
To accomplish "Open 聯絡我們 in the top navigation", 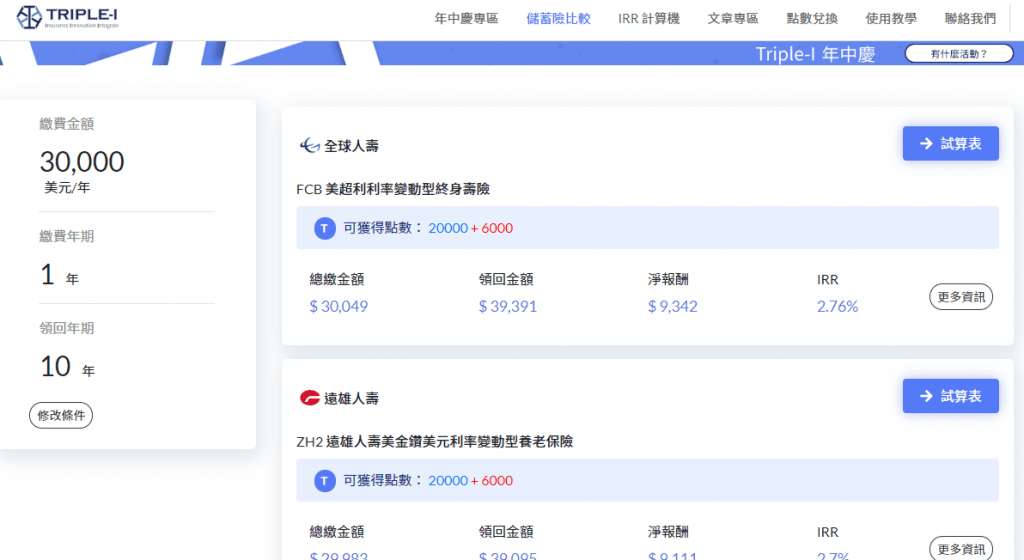I will 970,19.
